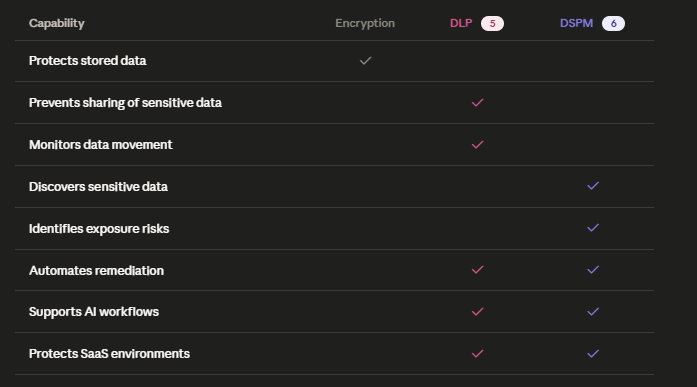Viewport: 697px width, 387px height.
Task: Click the Capability column header
Action: pyautogui.click(x=56, y=24)
